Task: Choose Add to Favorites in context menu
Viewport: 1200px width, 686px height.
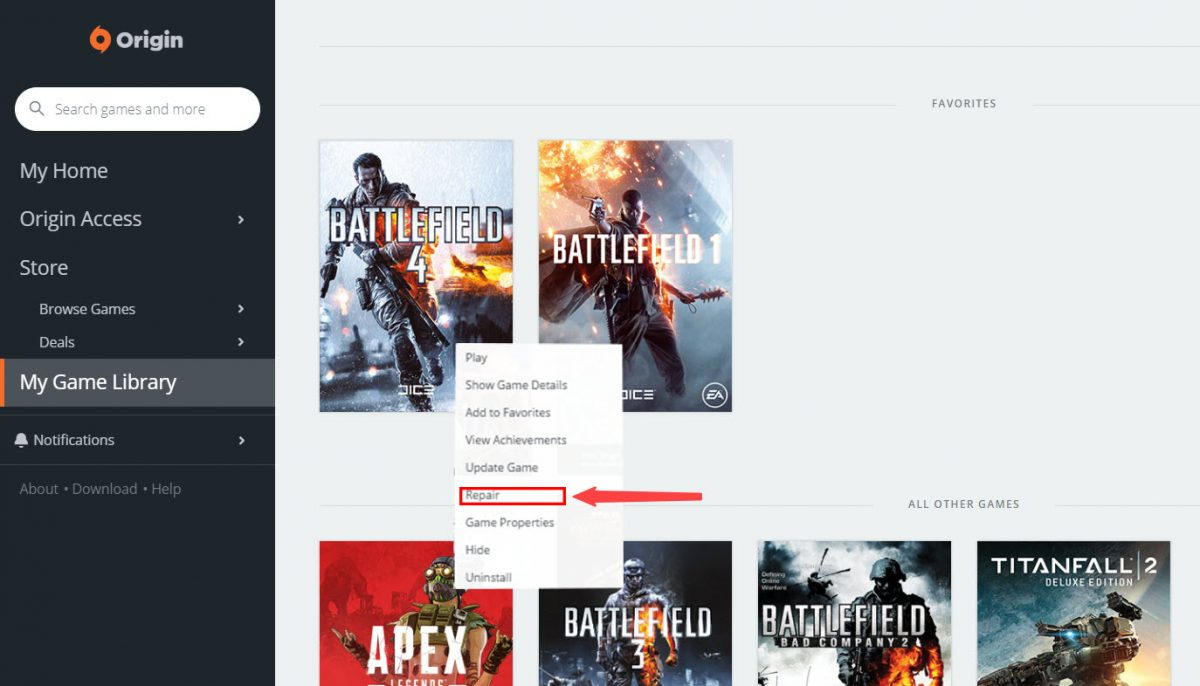Action: [x=508, y=412]
